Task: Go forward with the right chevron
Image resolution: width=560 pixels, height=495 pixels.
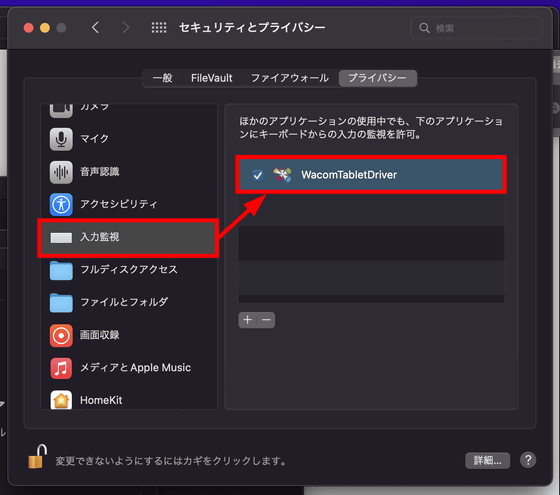Action: click(x=125, y=28)
